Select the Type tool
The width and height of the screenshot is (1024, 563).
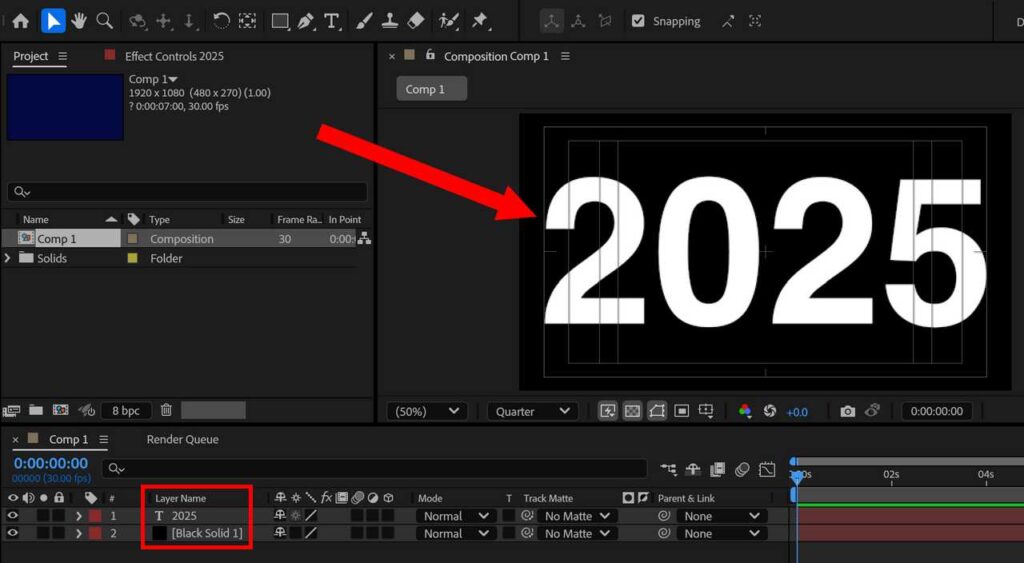[x=332, y=22]
